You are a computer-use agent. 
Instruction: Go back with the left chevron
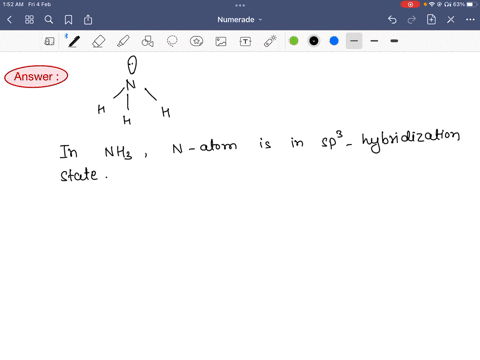tap(9, 20)
